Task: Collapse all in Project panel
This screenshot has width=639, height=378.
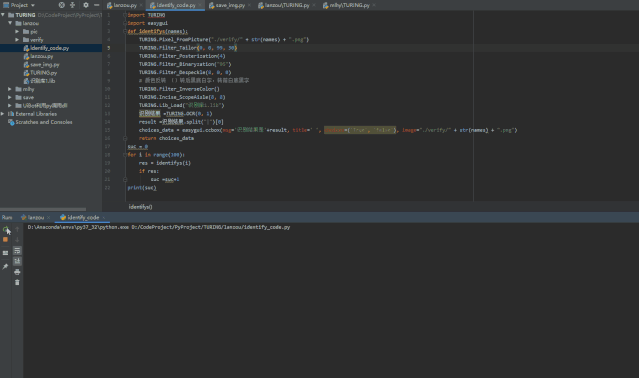Action: point(73,5)
